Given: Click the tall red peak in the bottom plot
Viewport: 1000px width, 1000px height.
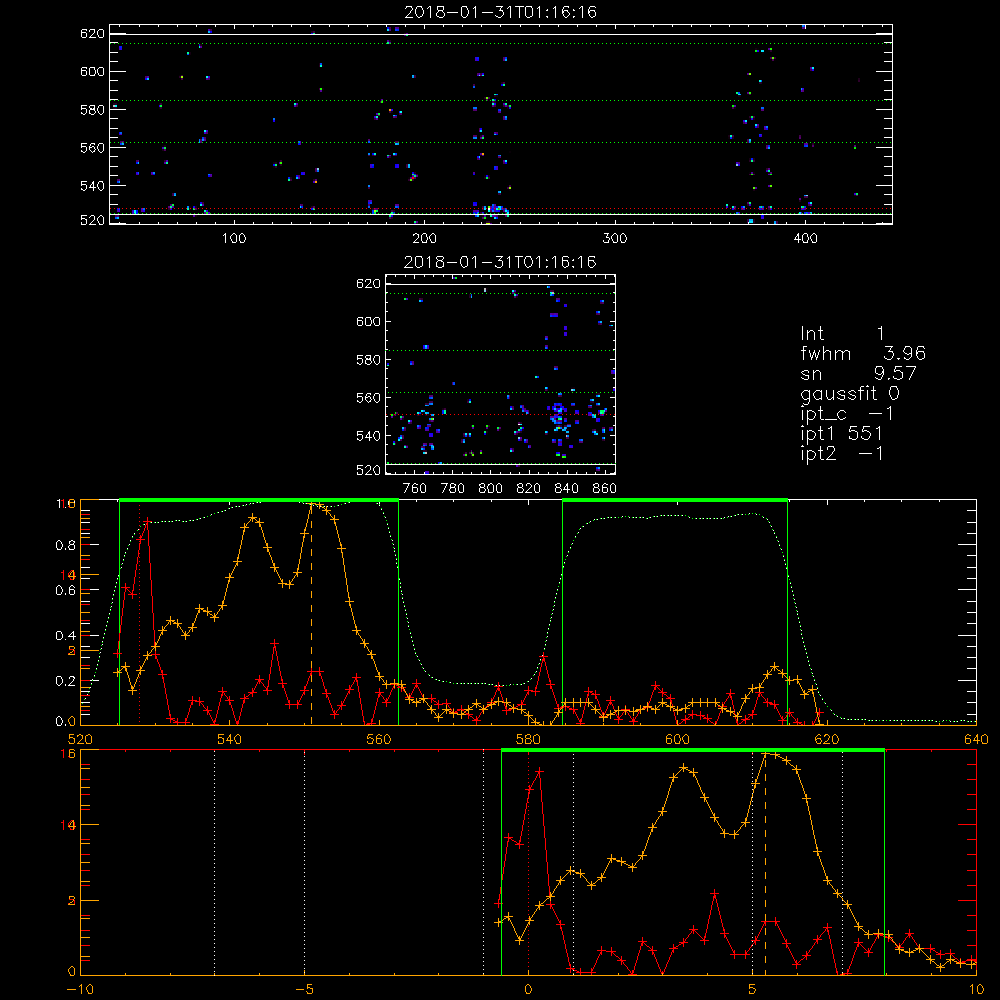Looking at the screenshot, I should pyautogui.click(x=540, y=772).
